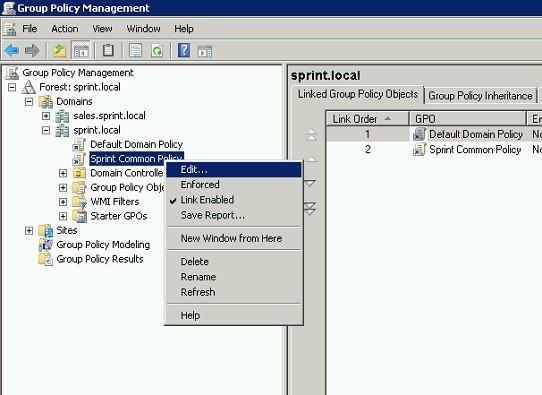Toggle the Link Enabled checkmark item
Image resolution: width=542 pixels, height=395 pixels.
(x=234, y=200)
